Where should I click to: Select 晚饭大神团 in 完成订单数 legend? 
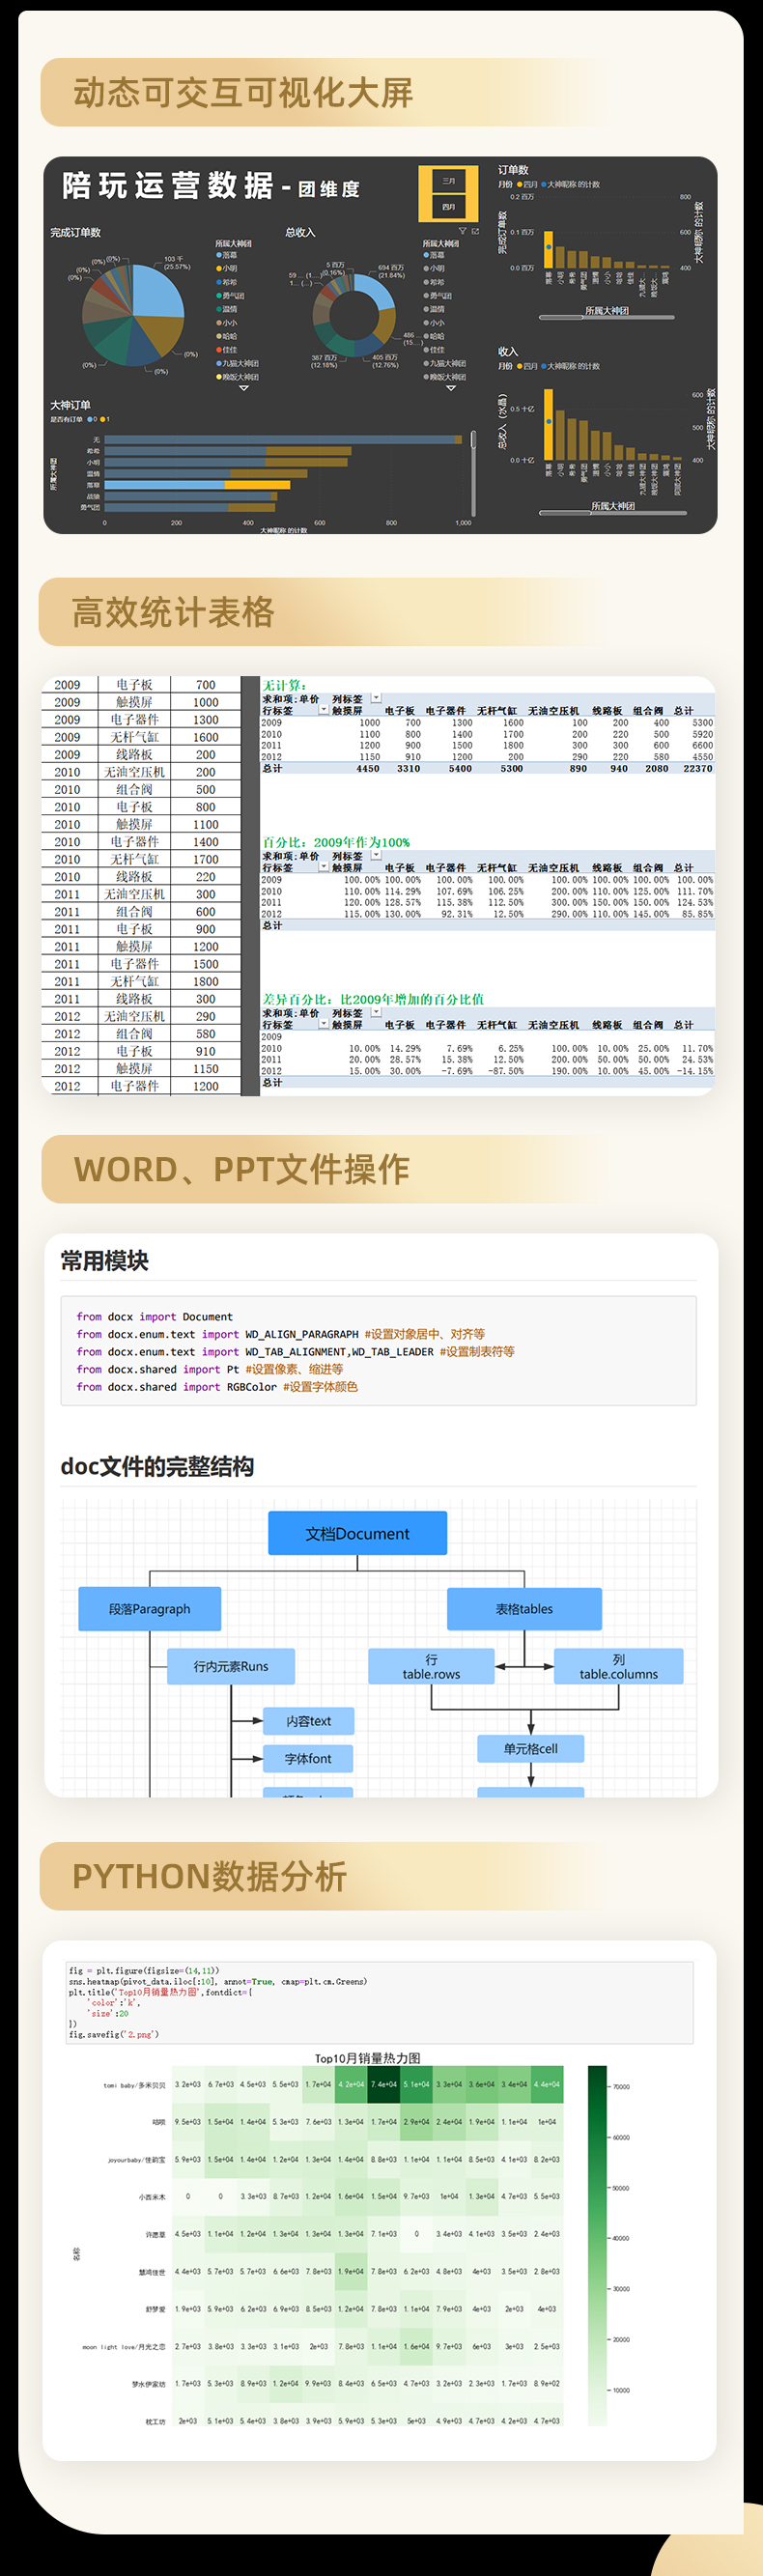click(x=237, y=377)
